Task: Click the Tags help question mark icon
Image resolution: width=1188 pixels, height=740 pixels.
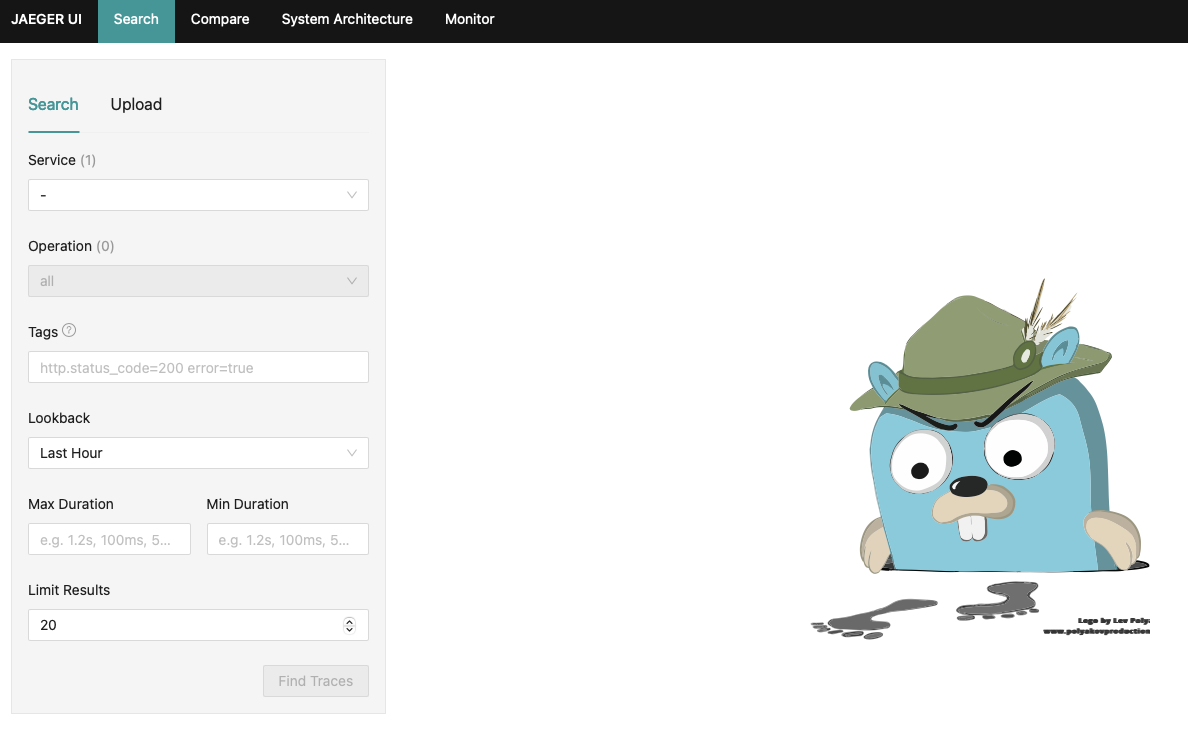Action: [69, 331]
